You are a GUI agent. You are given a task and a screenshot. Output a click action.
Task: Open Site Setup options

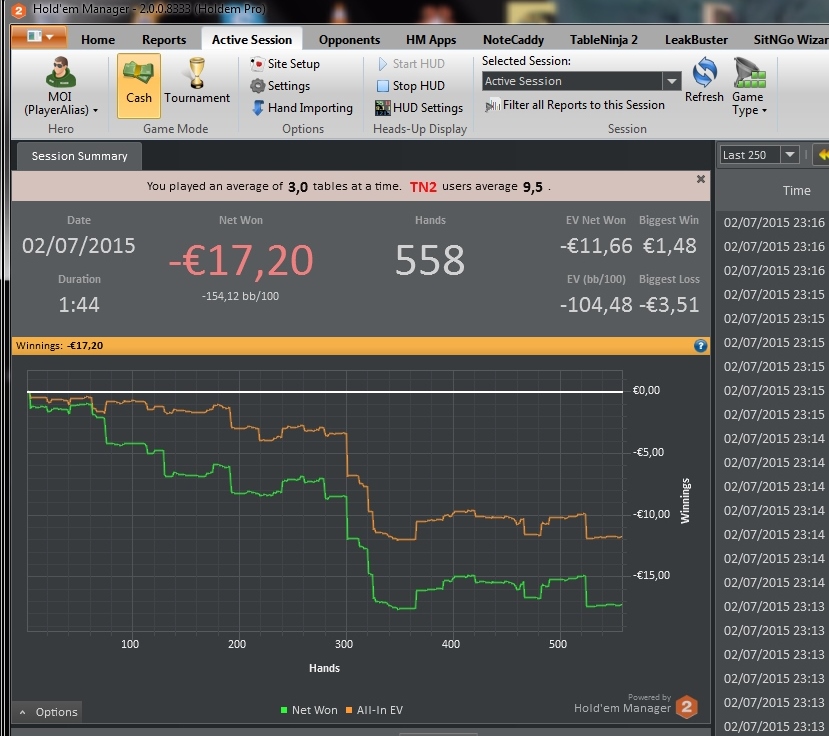285,64
